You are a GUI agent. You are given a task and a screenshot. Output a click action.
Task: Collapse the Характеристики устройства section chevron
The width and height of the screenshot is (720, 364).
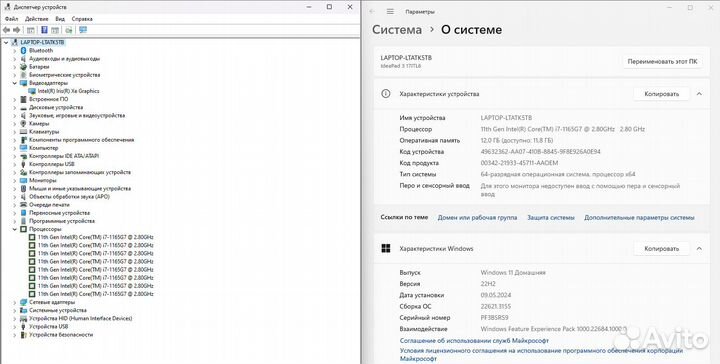[x=699, y=94]
